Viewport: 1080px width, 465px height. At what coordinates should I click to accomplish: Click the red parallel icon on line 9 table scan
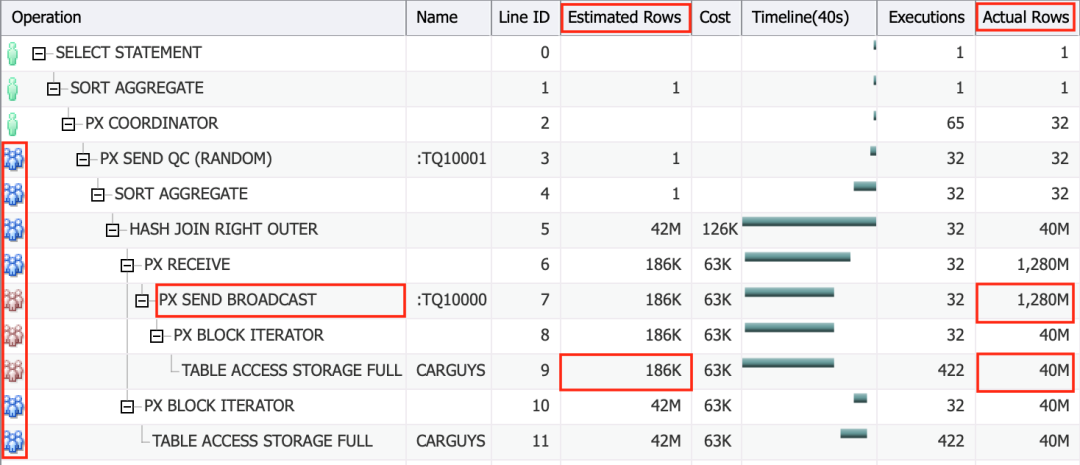[x=14, y=371]
